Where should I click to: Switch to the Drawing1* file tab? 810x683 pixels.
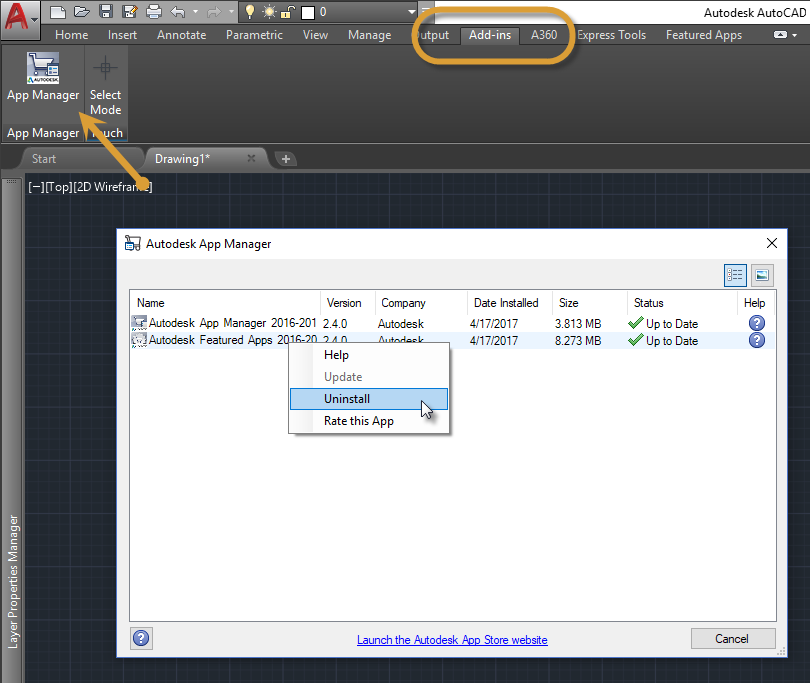click(x=182, y=159)
